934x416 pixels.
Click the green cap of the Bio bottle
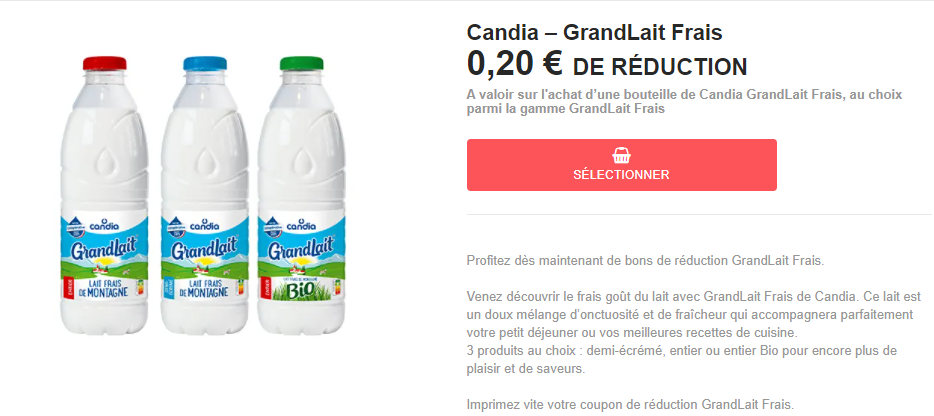tap(301, 63)
